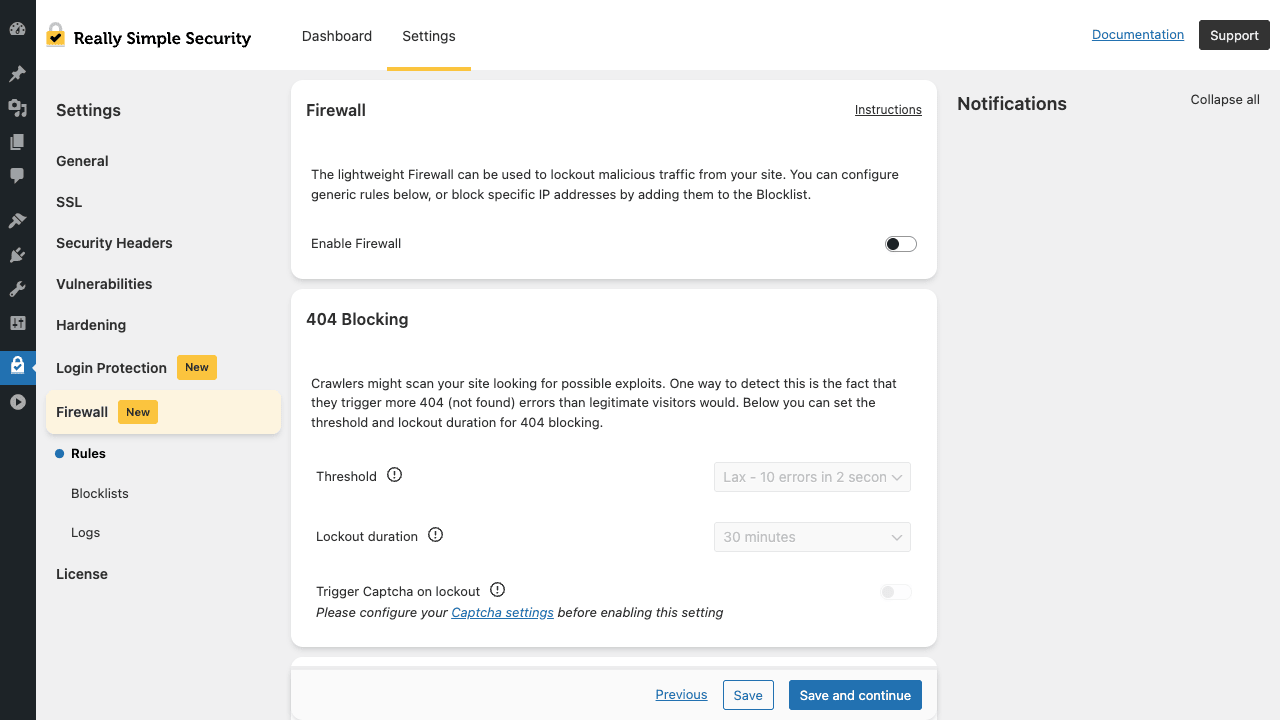Select Firewall in settings menu
Image resolution: width=1280 pixels, height=720 pixels.
click(163, 412)
